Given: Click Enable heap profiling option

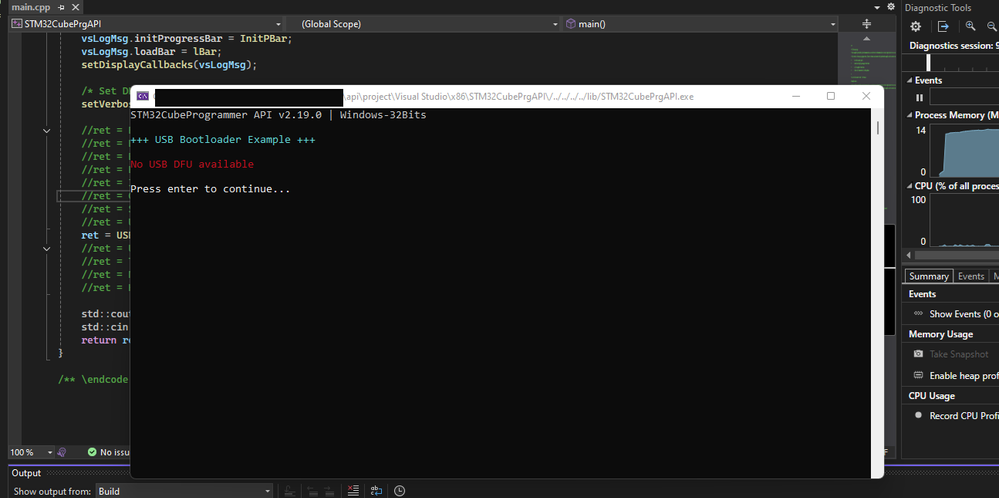Looking at the screenshot, I should [x=963, y=376].
